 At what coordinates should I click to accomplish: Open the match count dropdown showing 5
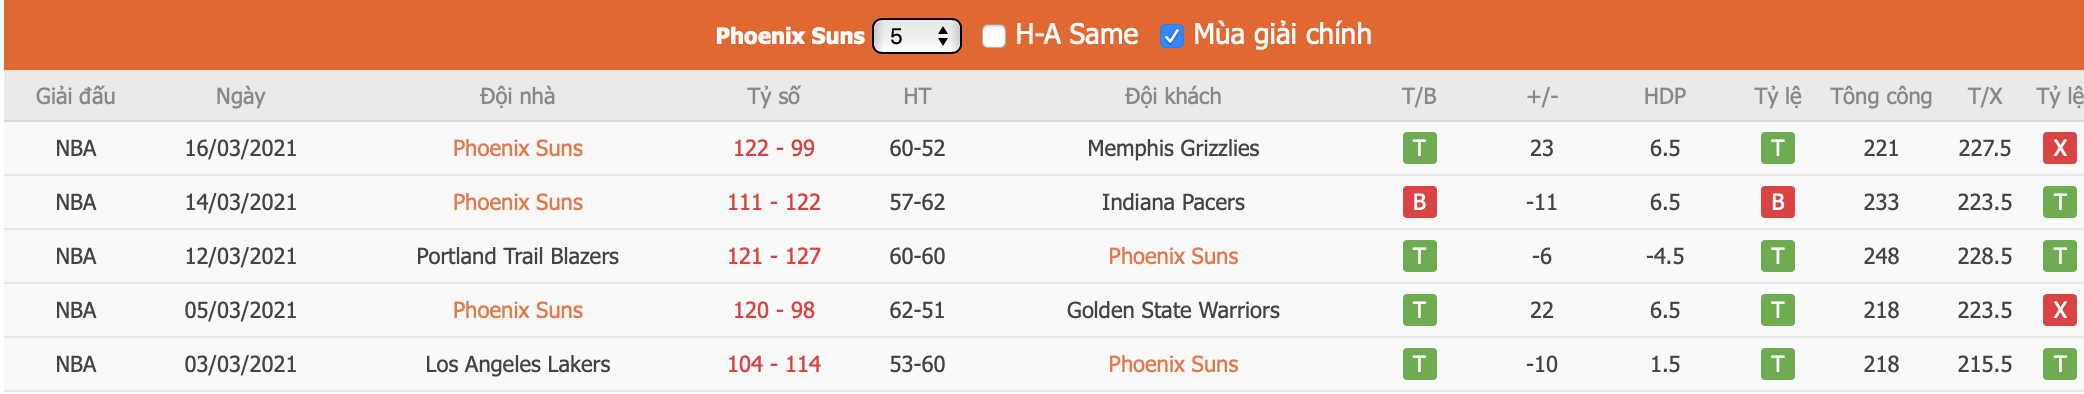click(916, 36)
